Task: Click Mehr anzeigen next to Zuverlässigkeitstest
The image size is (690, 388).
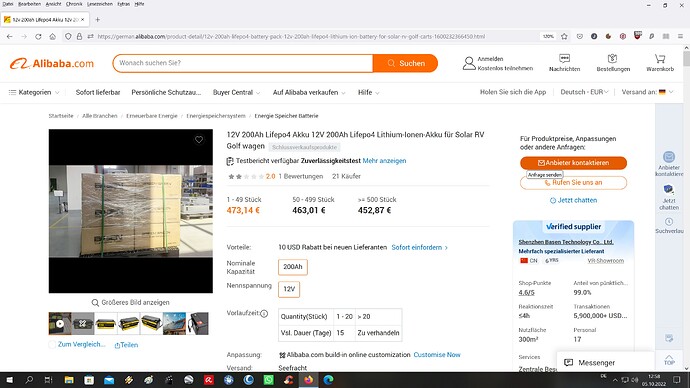Action: click(x=384, y=161)
